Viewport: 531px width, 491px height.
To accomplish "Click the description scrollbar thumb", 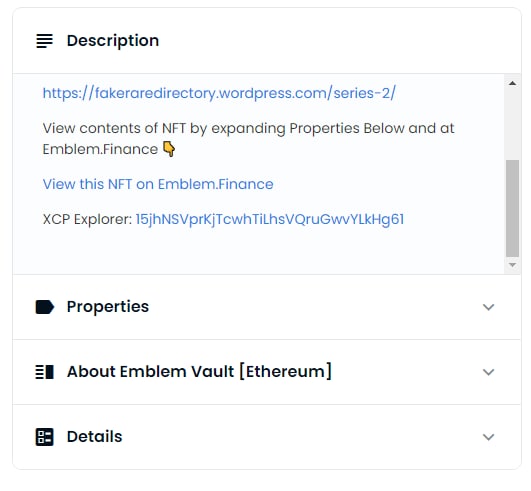I will (512, 208).
